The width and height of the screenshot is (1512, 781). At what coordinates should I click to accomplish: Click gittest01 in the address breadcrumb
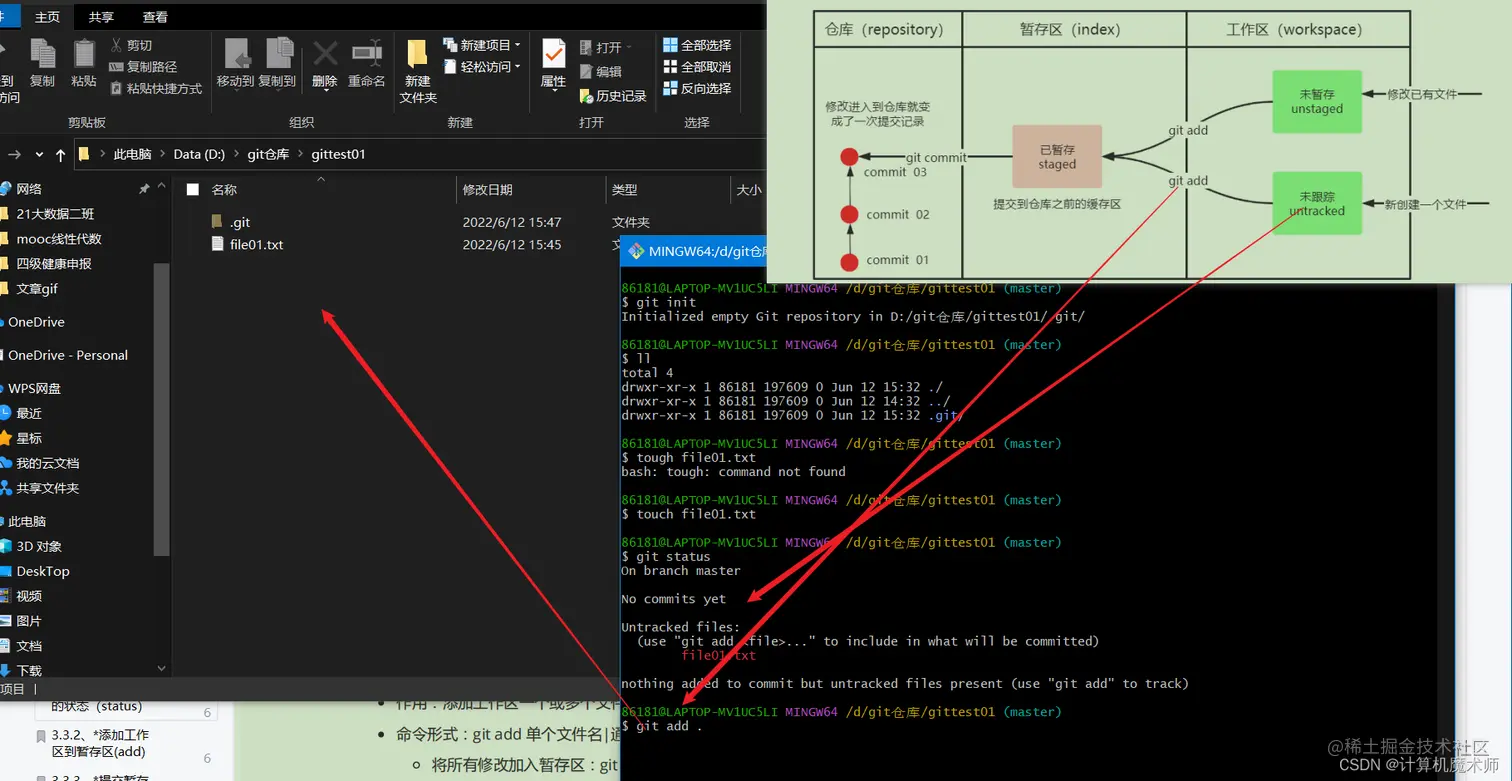click(x=338, y=155)
